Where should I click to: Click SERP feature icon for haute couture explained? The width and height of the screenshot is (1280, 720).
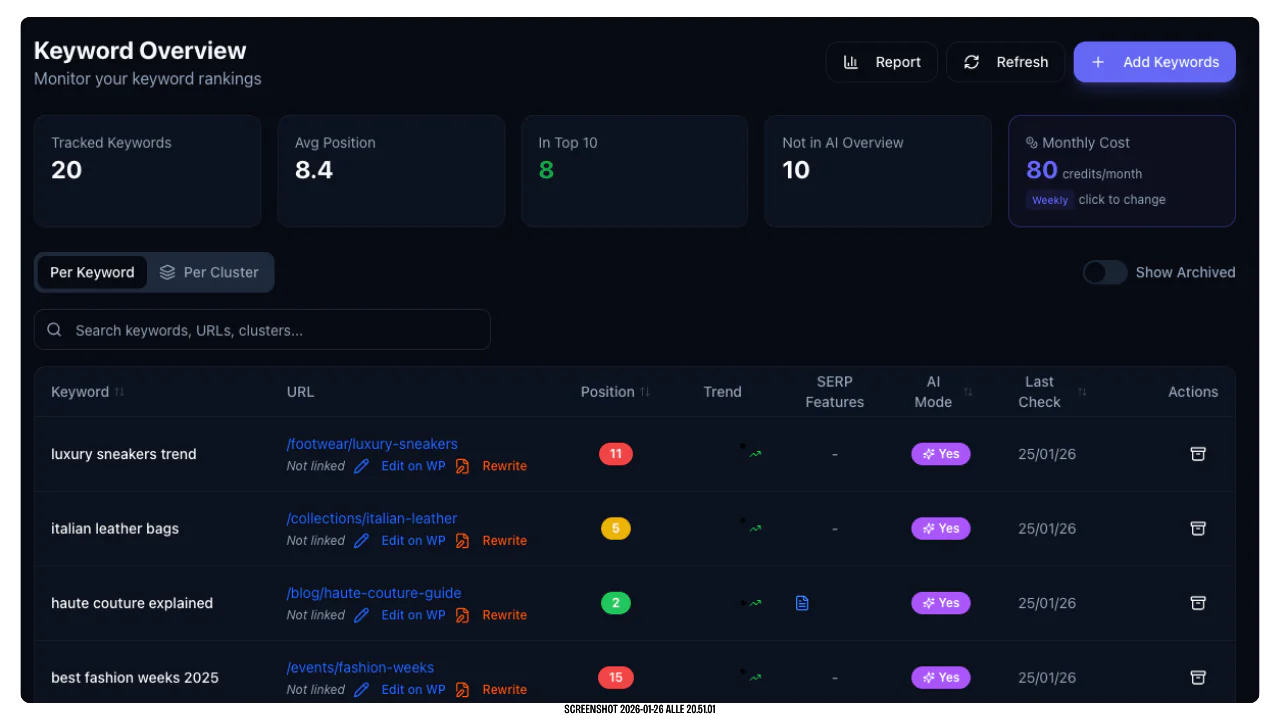point(802,603)
